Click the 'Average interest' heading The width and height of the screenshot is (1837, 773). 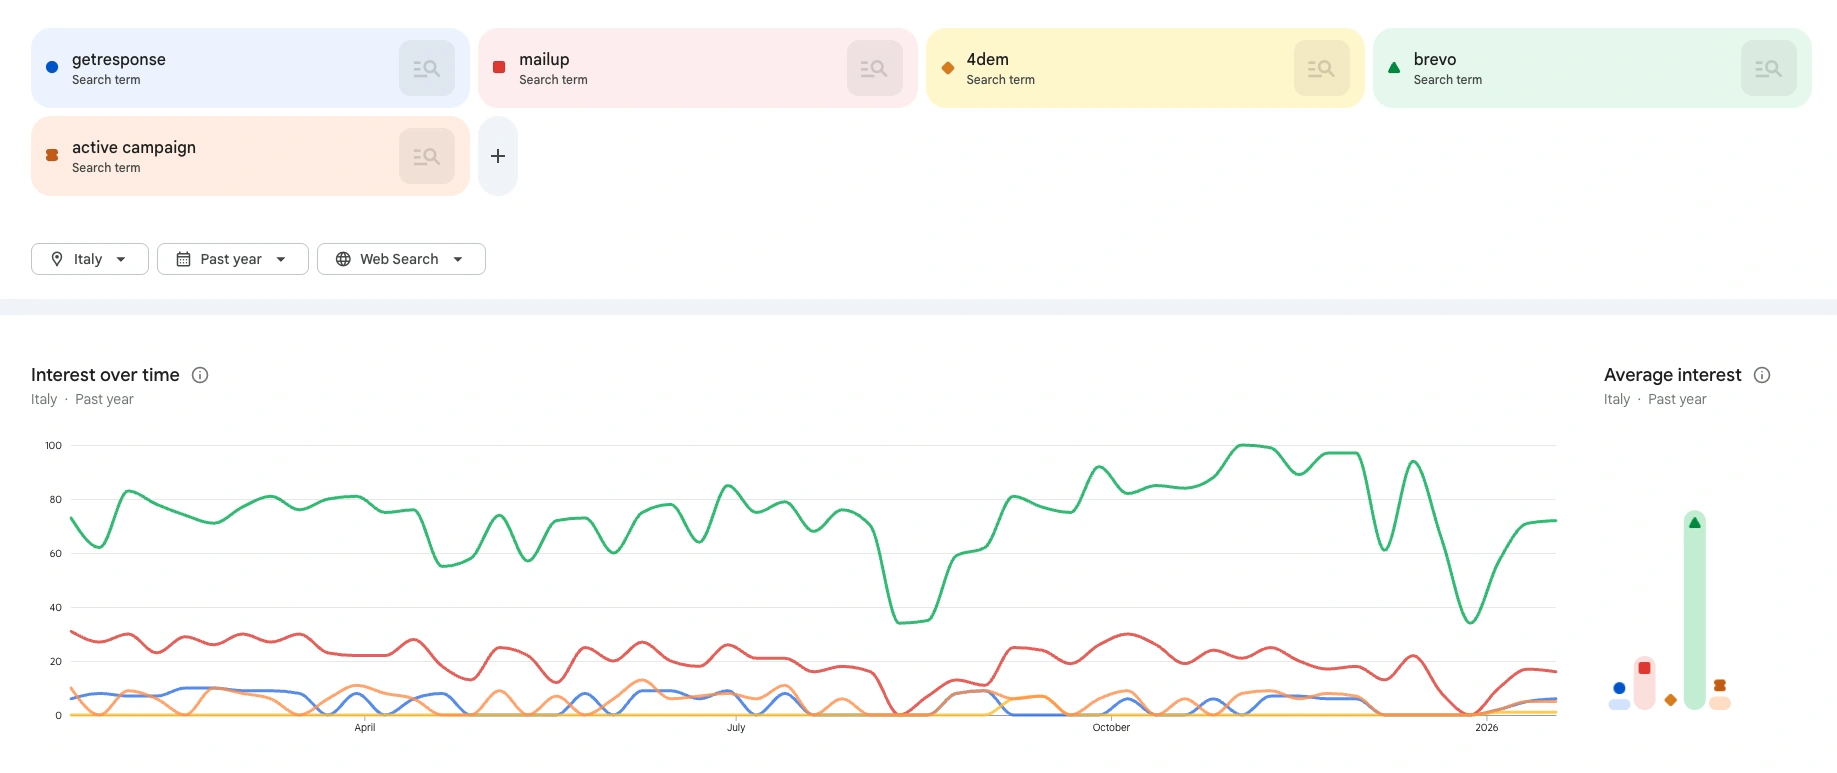click(x=1673, y=375)
